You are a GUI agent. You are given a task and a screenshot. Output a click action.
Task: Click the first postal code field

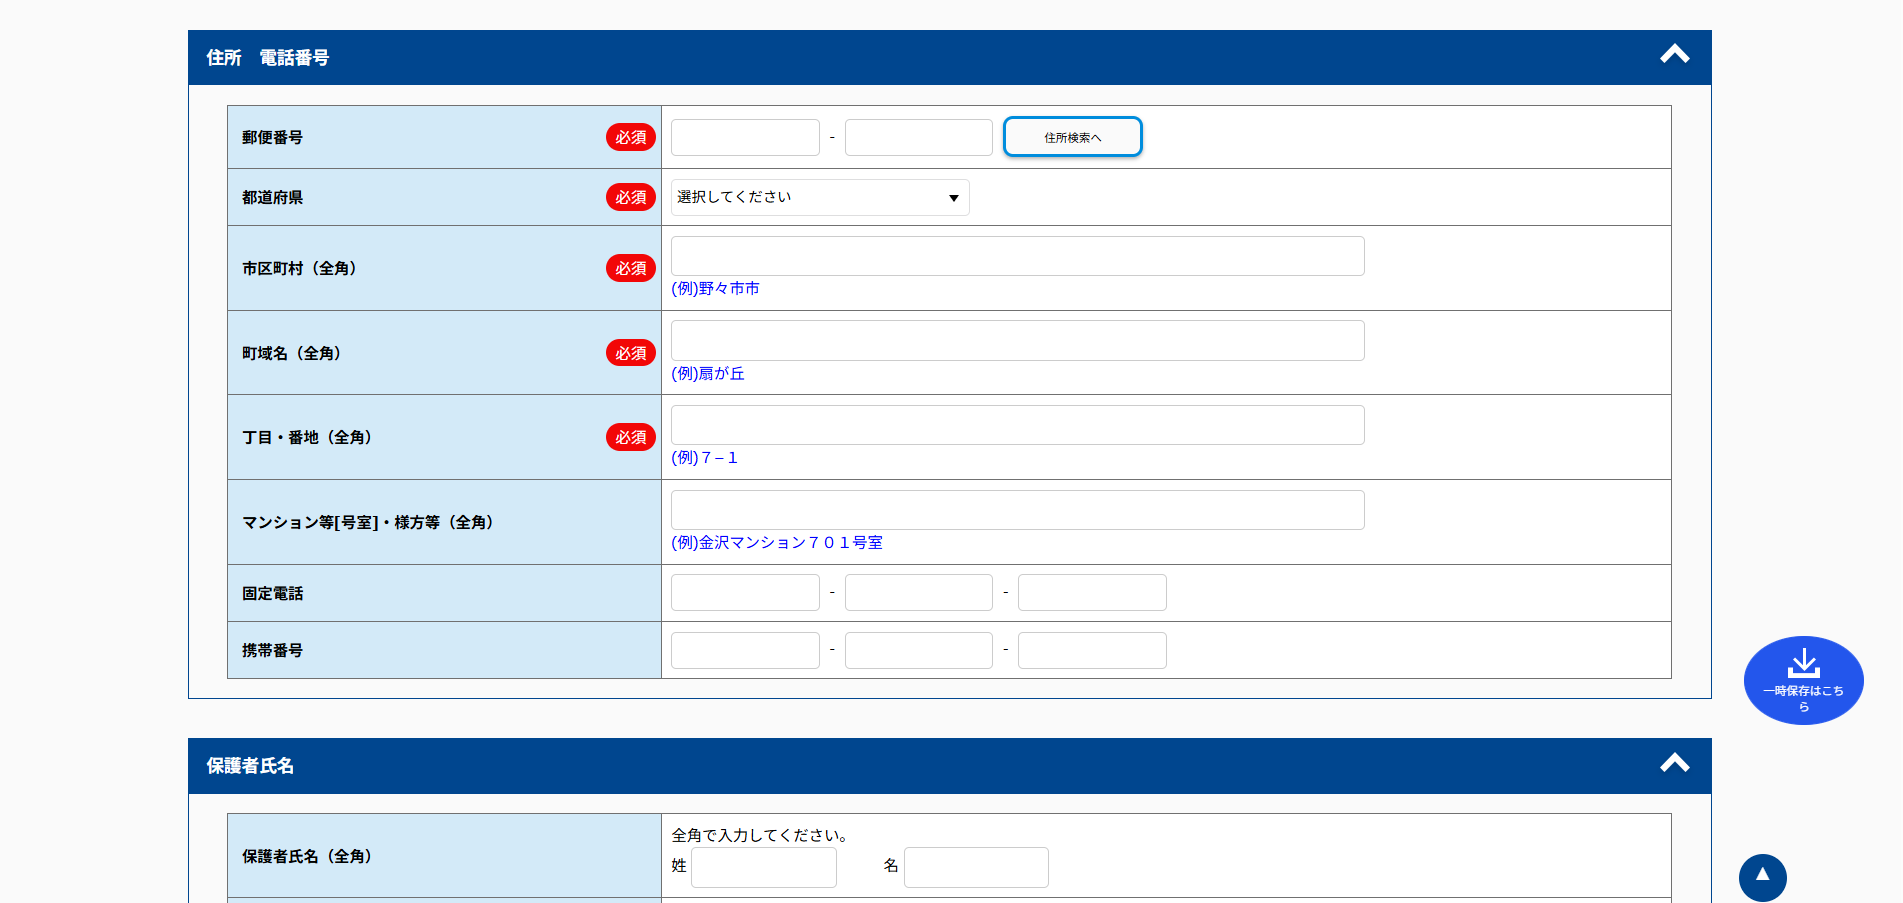coord(745,138)
